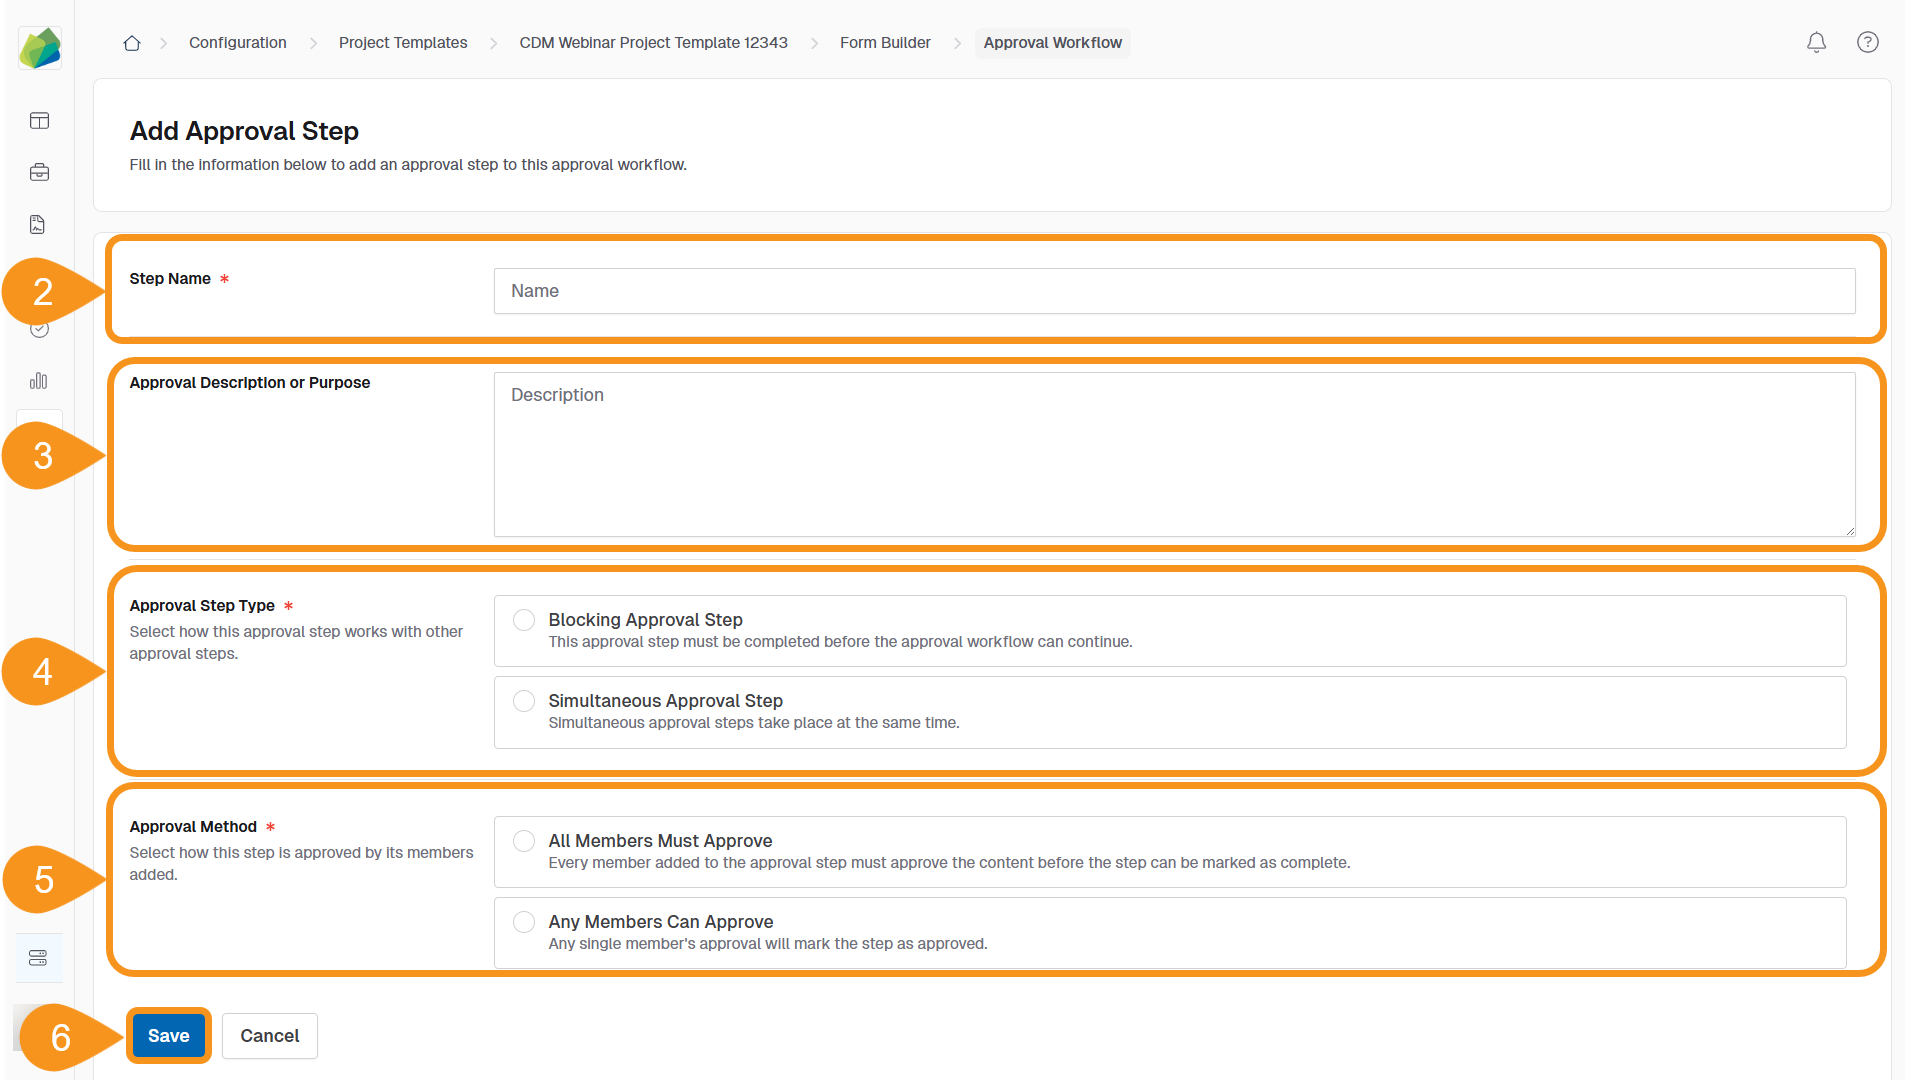Save the approval step
This screenshot has height=1080, width=1905.
pyautogui.click(x=168, y=1035)
